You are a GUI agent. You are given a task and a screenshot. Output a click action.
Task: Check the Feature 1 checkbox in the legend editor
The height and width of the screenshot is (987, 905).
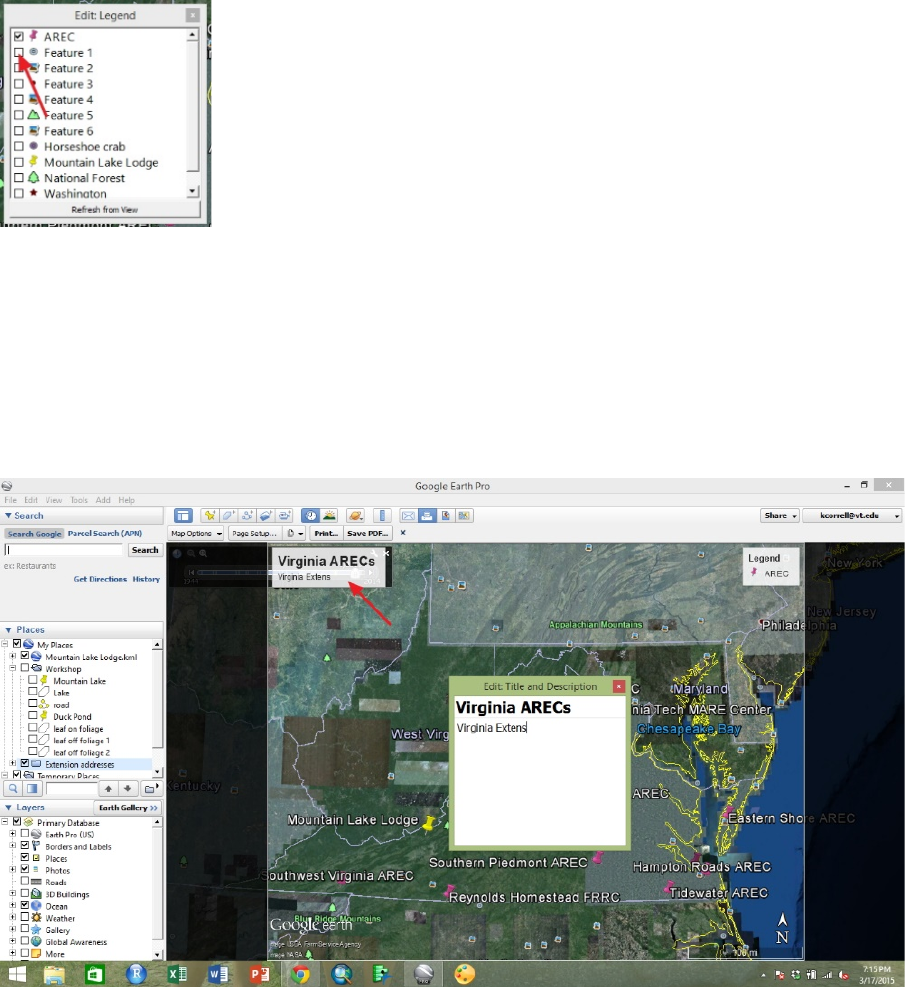pos(19,52)
